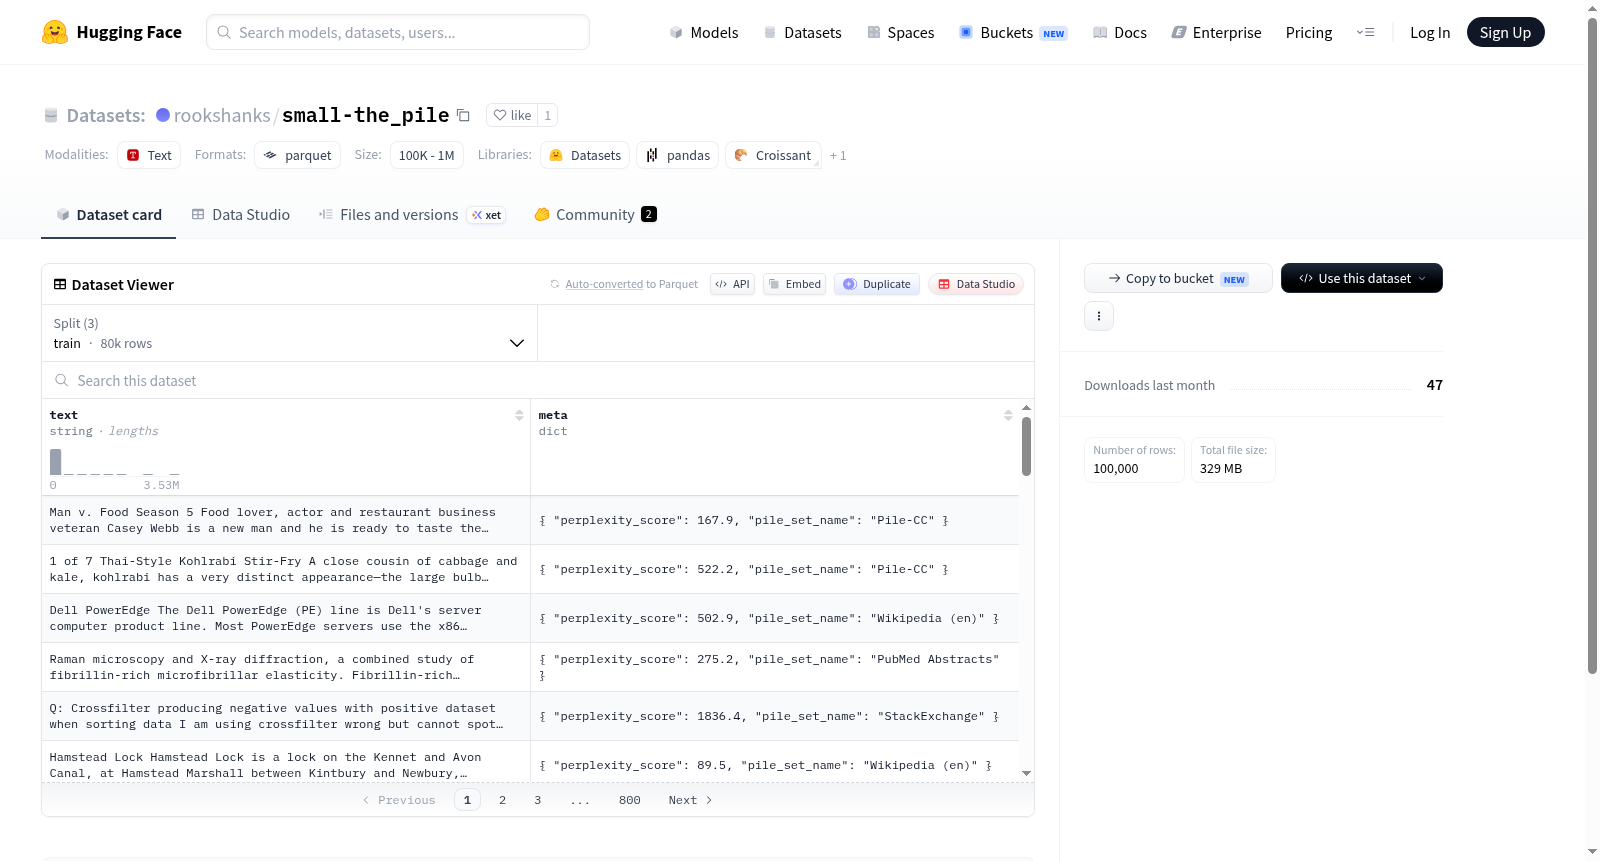Open Models in the top navigation
1600x861 pixels.
(x=704, y=32)
